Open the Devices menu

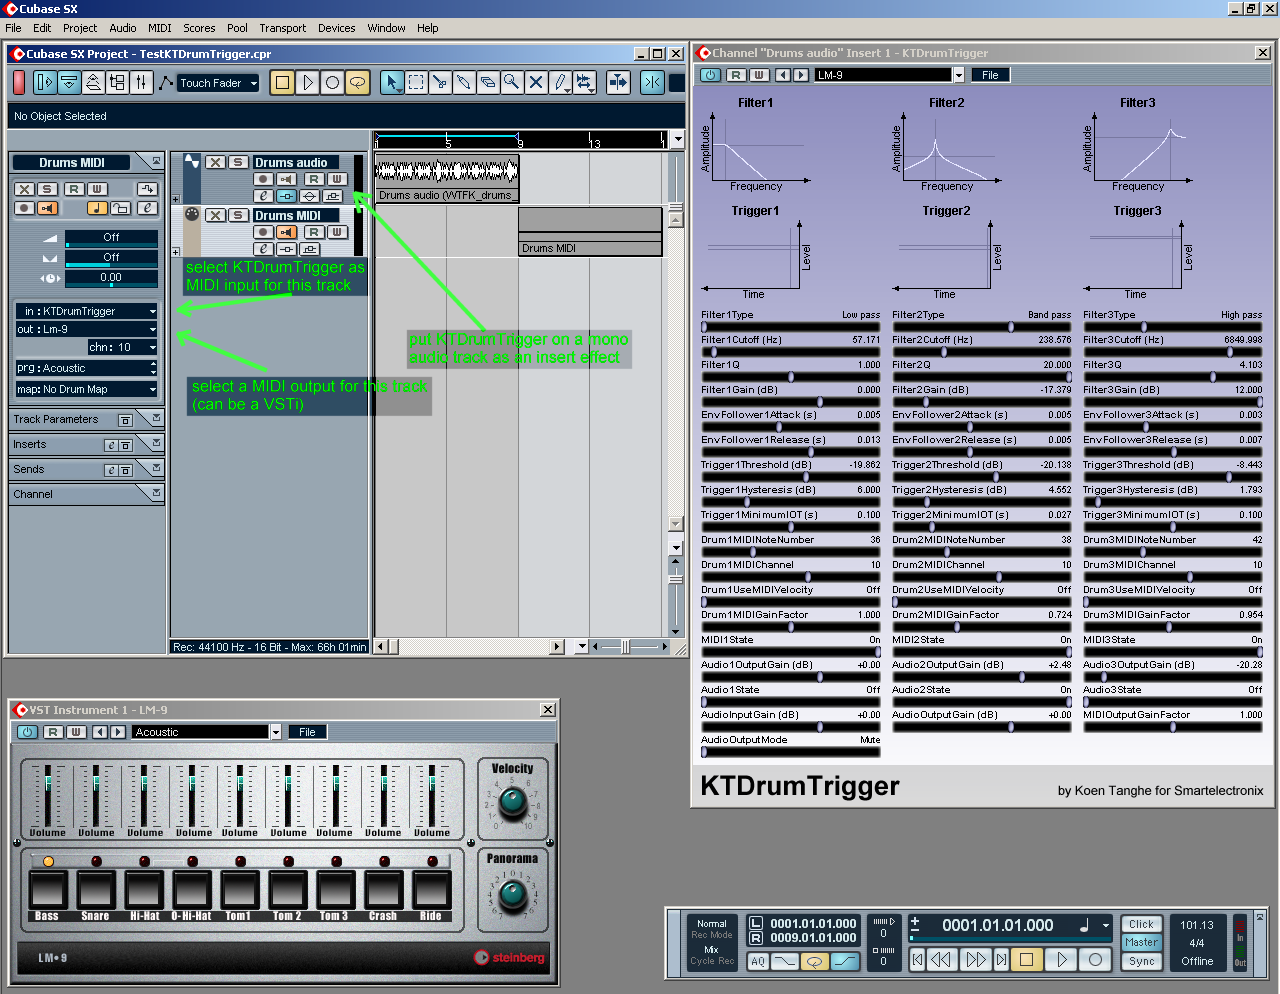337,28
